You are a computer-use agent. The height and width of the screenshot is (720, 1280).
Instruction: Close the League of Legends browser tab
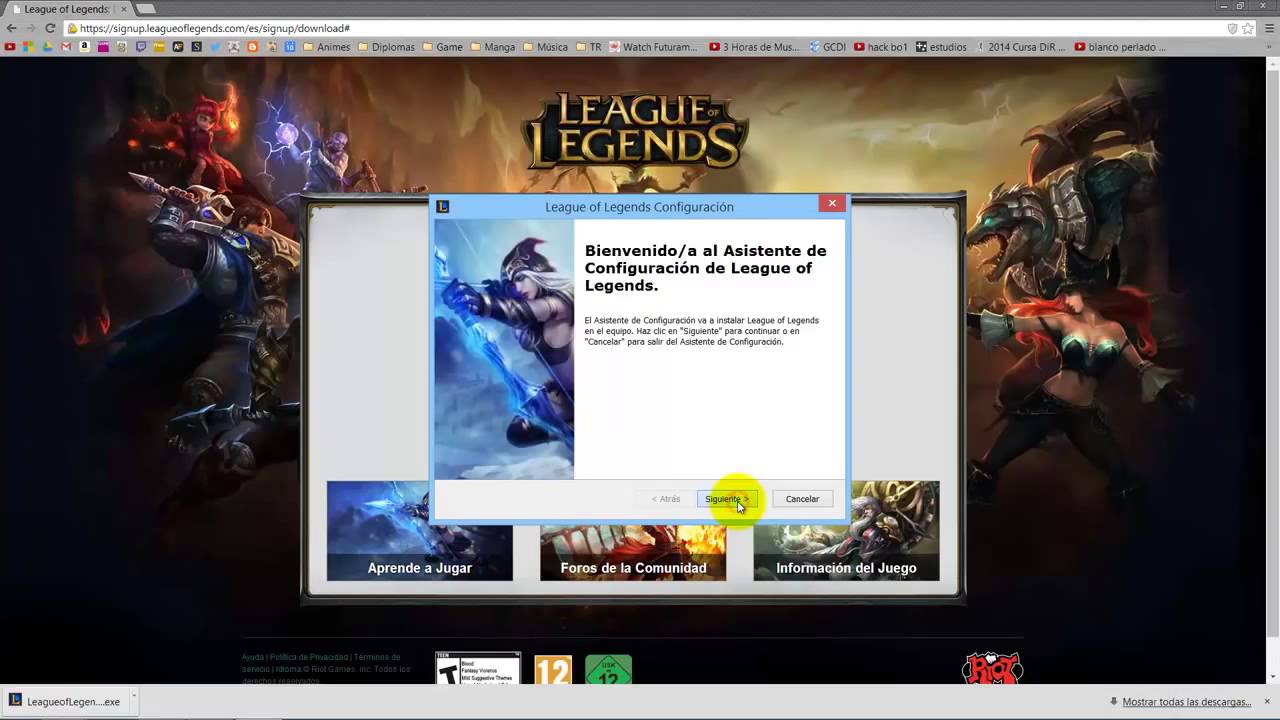[x=124, y=9]
